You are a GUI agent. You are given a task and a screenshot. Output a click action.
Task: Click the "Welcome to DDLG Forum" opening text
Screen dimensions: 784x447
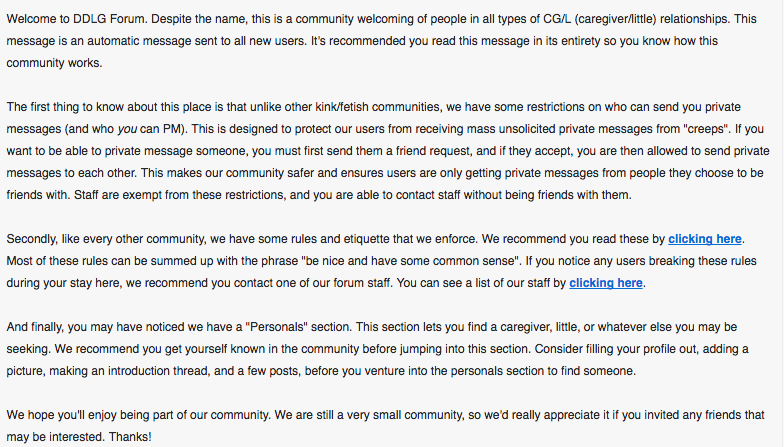76,19
